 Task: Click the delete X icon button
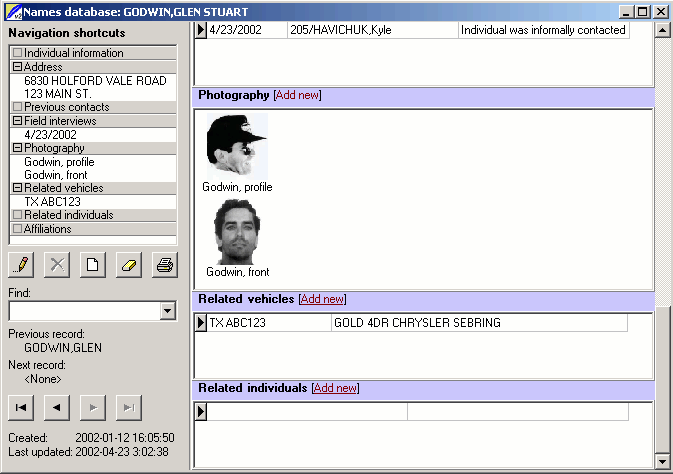click(57, 265)
